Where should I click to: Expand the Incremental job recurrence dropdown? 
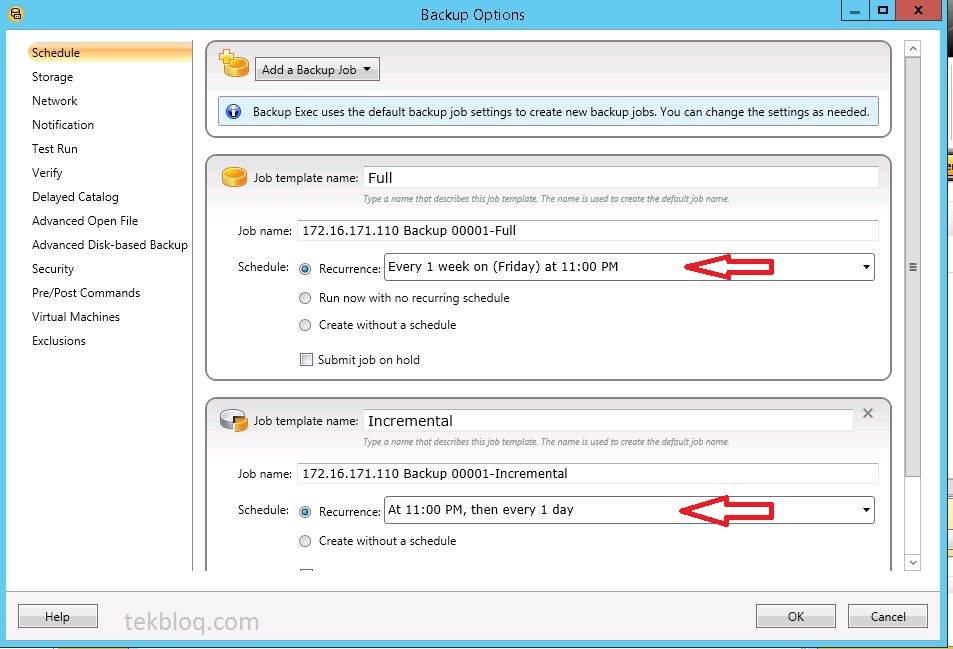[866, 510]
